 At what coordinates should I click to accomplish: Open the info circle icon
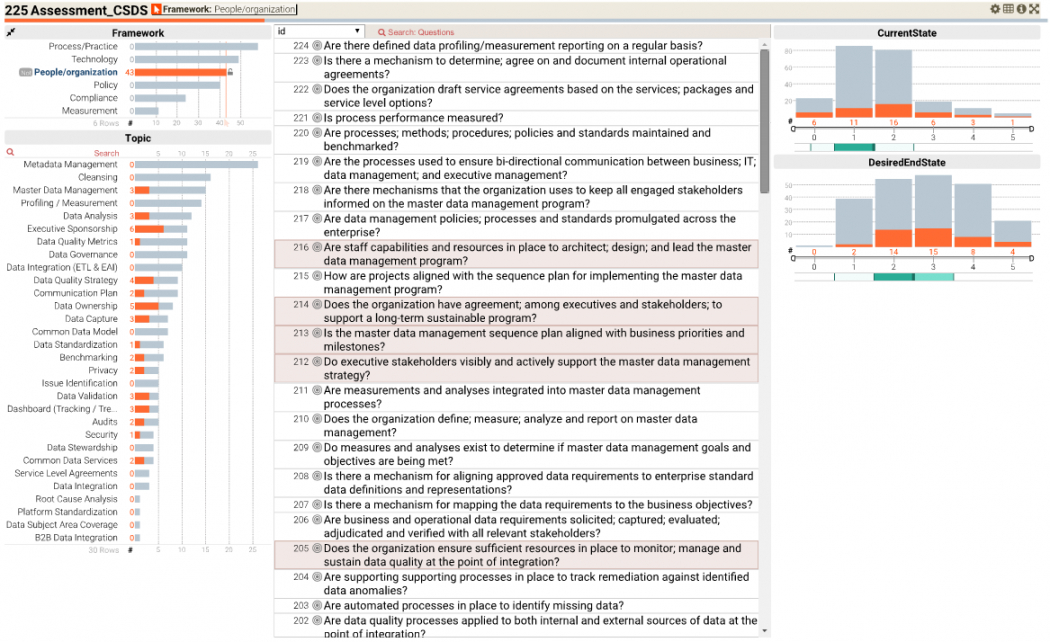point(1021,9)
